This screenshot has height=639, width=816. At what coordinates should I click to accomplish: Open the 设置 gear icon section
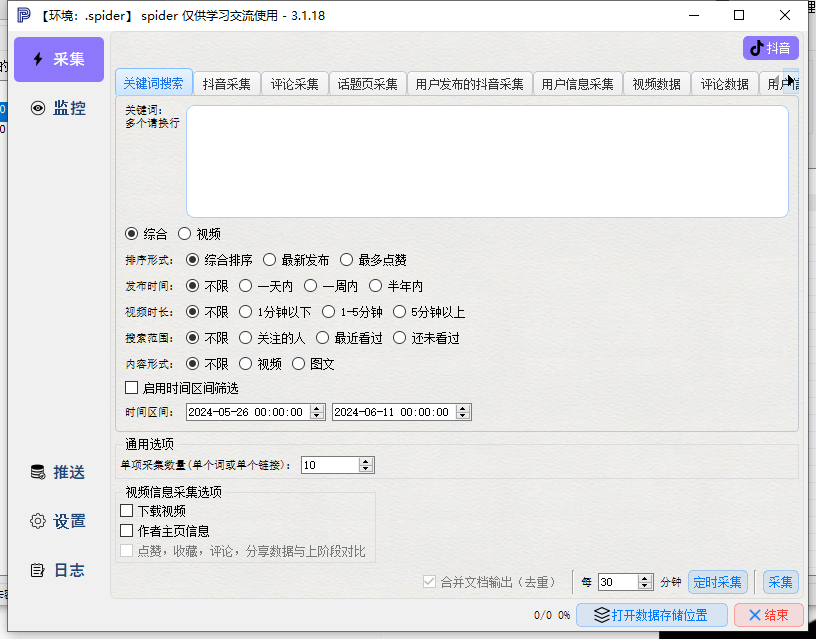[59, 521]
